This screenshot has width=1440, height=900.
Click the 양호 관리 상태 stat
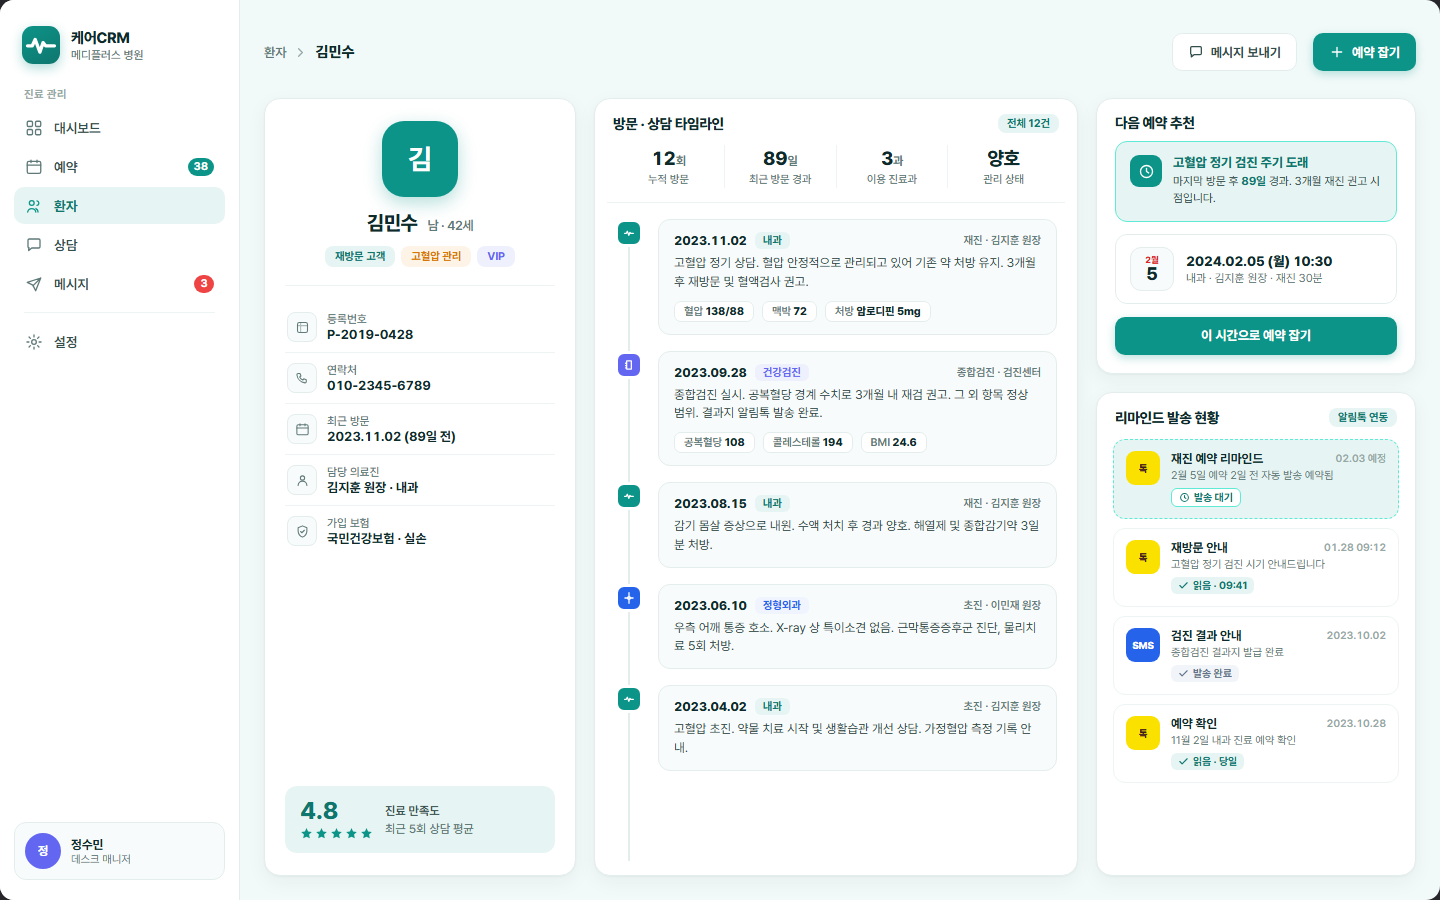[x=1003, y=166]
